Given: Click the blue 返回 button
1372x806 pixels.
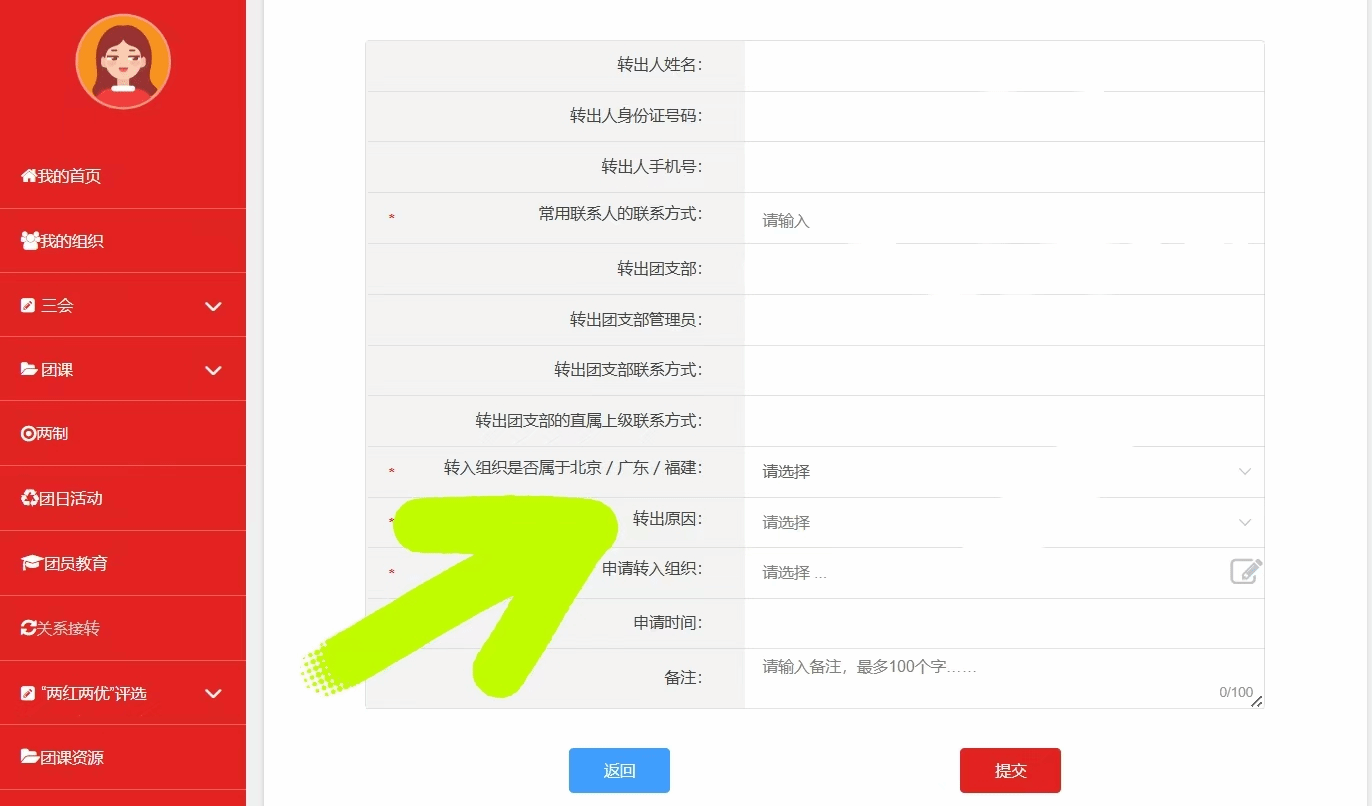Looking at the screenshot, I should coord(619,770).
